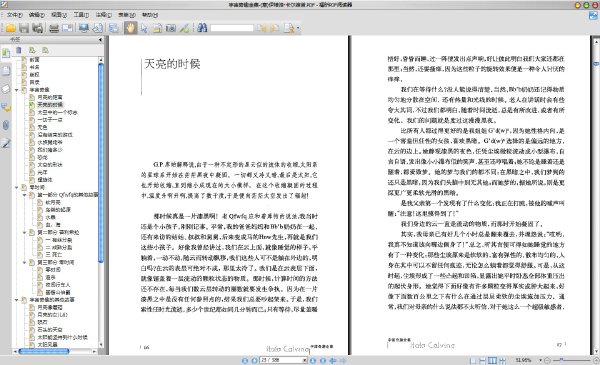Open the Layers side panel
The width and height of the screenshot is (600, 365).
(6, 89)
